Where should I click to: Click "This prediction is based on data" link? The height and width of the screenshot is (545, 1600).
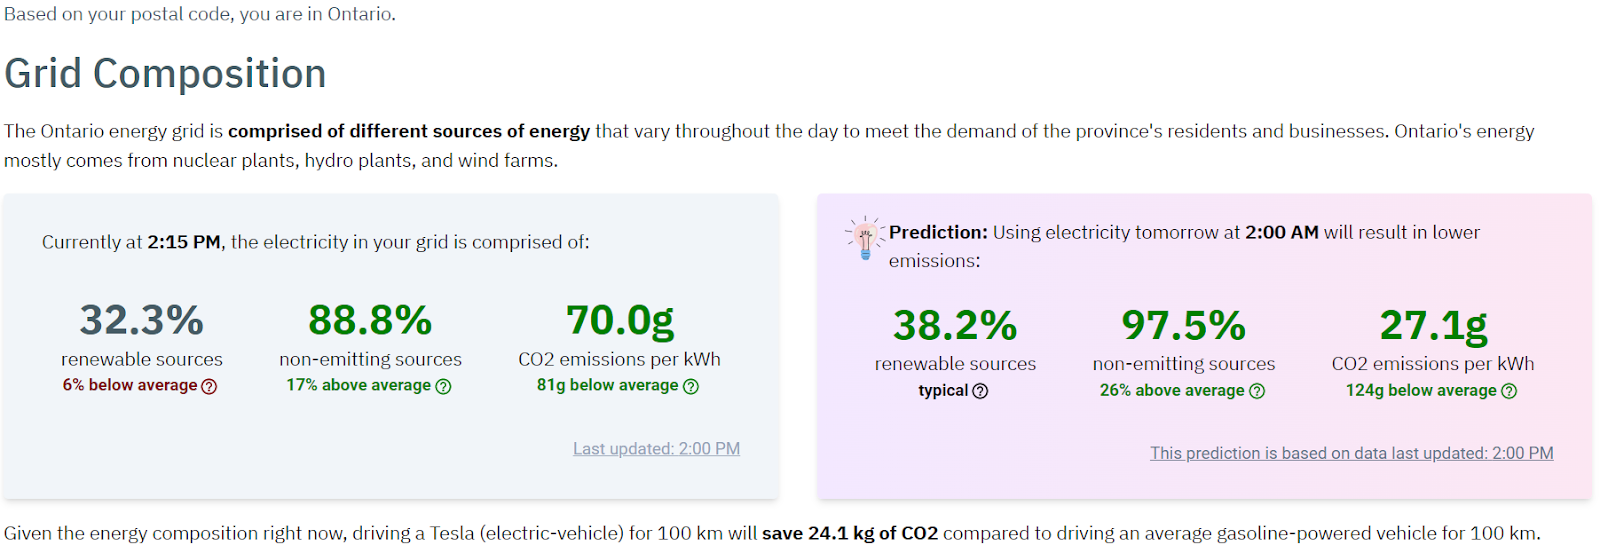tap(1351, 454)
